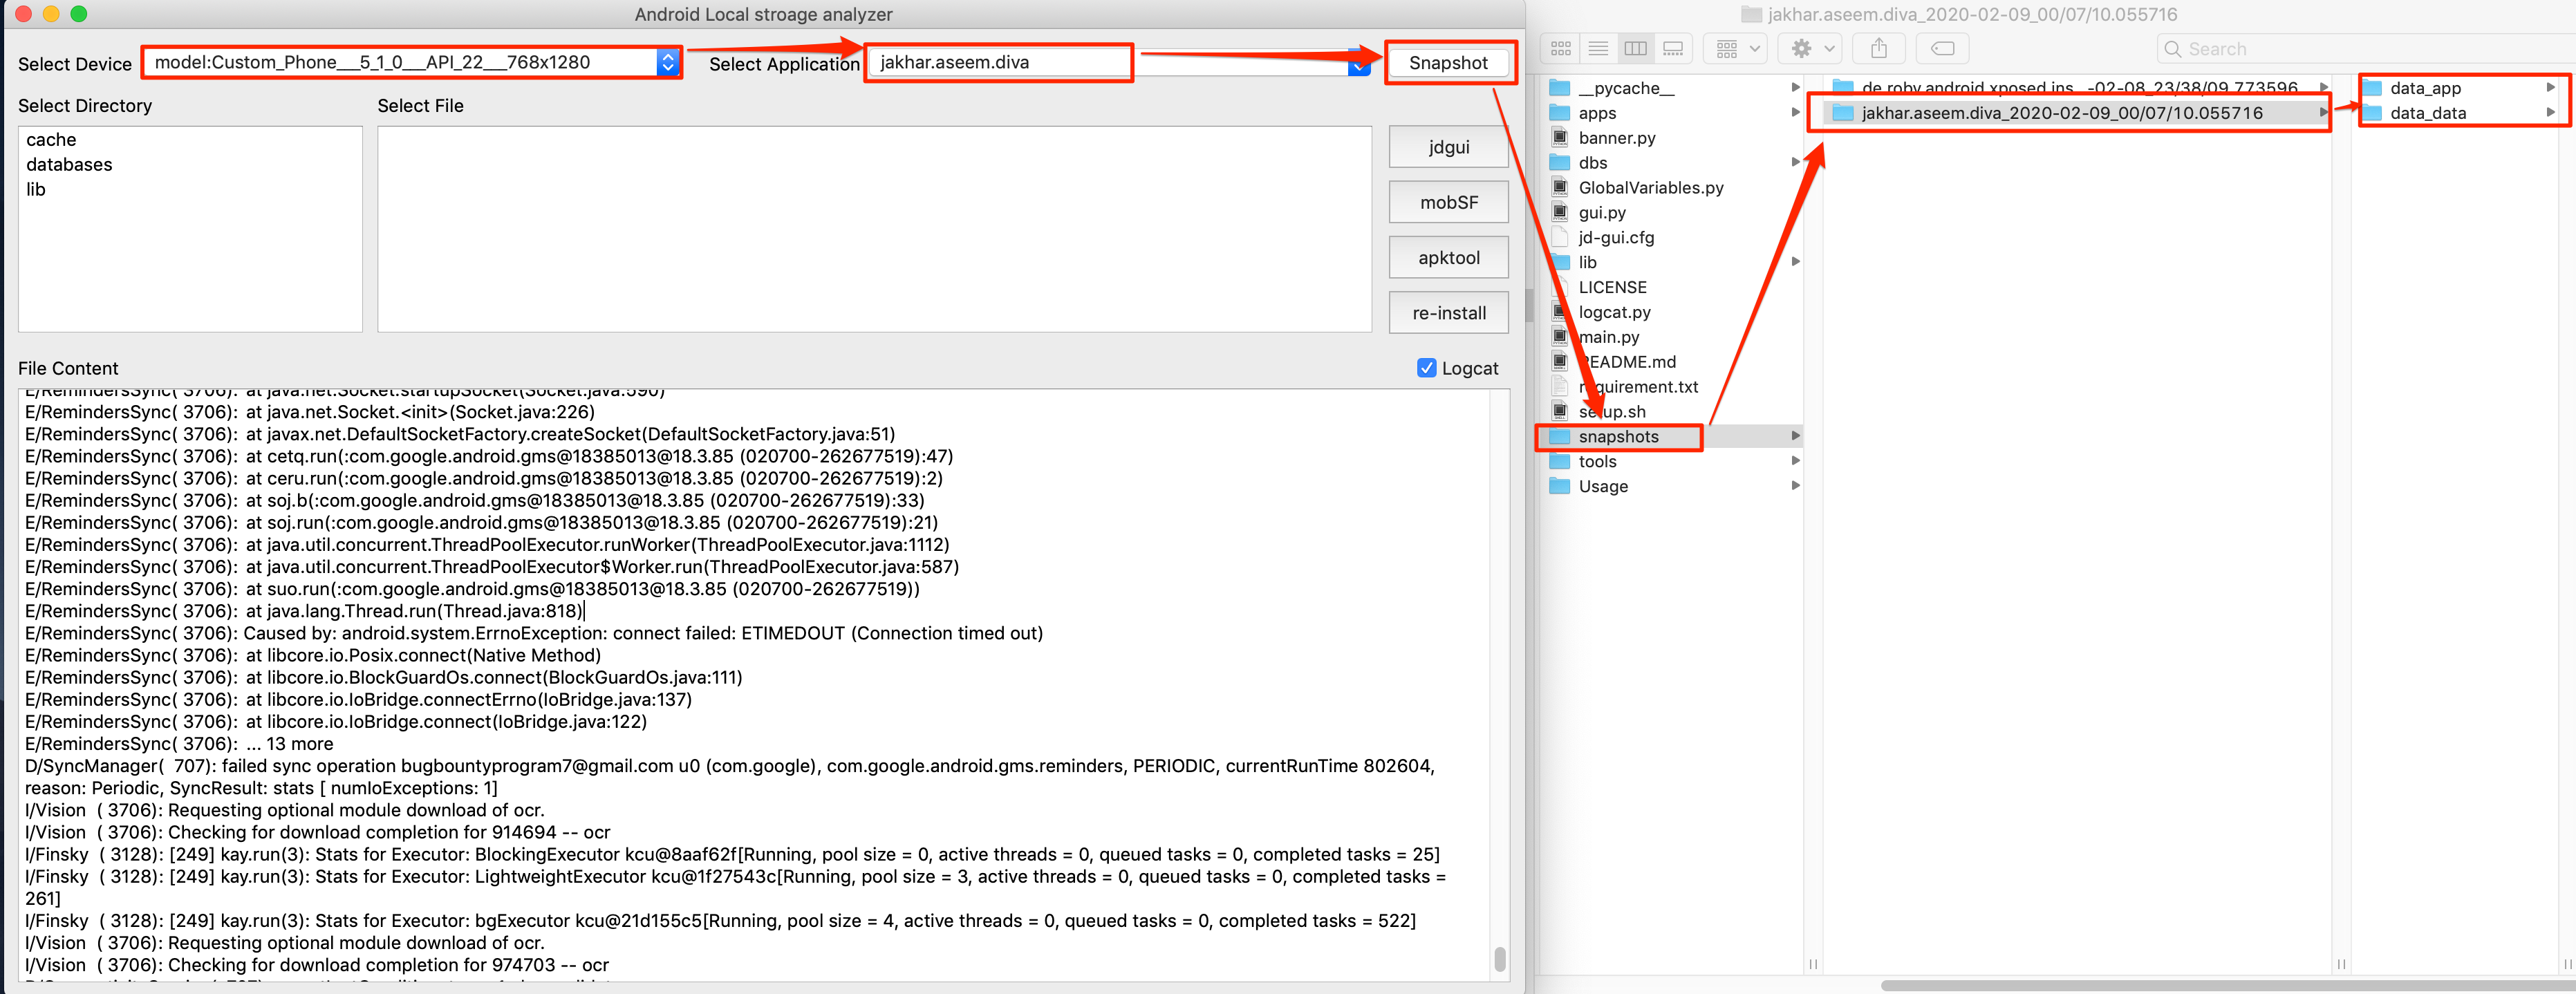Click the File Content vertical scrollbar
This screenshot has height=994, width=2576.
pyautogui.click(x=1499, y=958)
